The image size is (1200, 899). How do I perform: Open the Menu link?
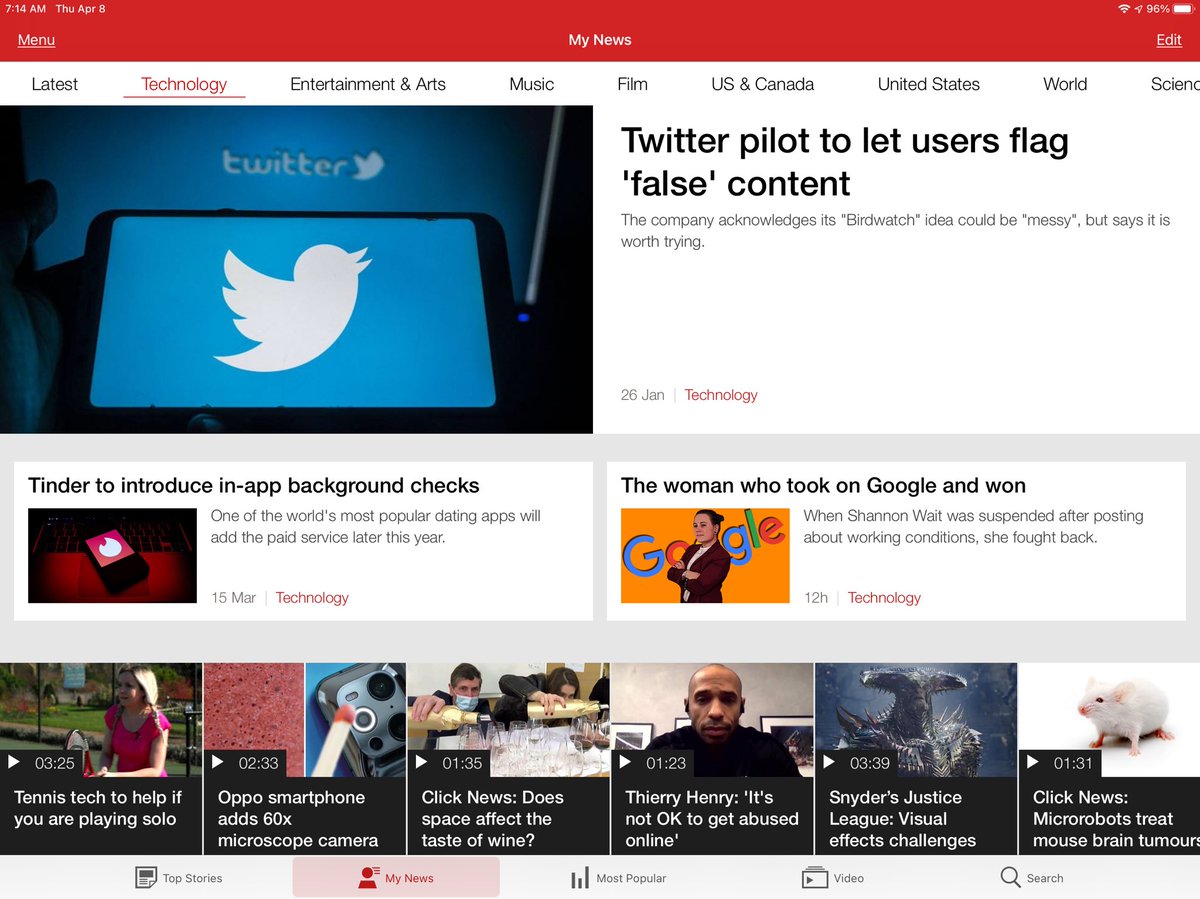[36, 40]
